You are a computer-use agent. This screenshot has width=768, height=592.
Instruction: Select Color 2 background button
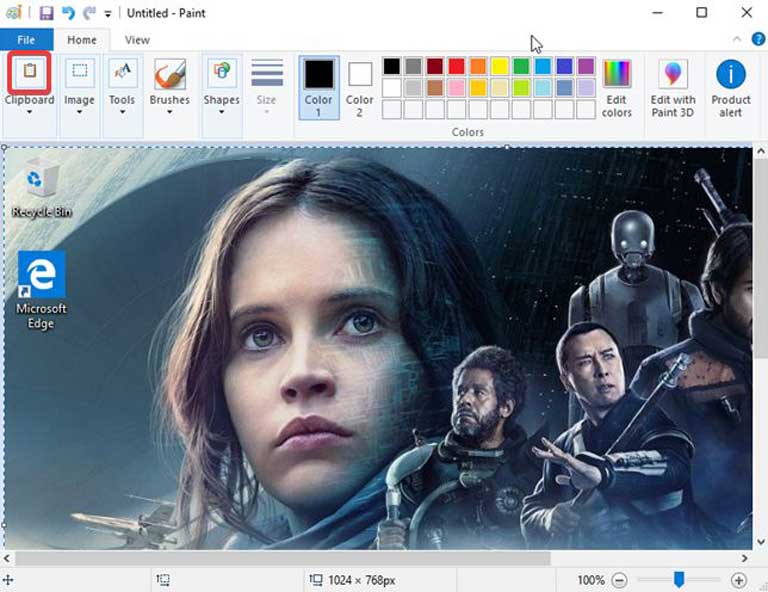pos(360,88)
